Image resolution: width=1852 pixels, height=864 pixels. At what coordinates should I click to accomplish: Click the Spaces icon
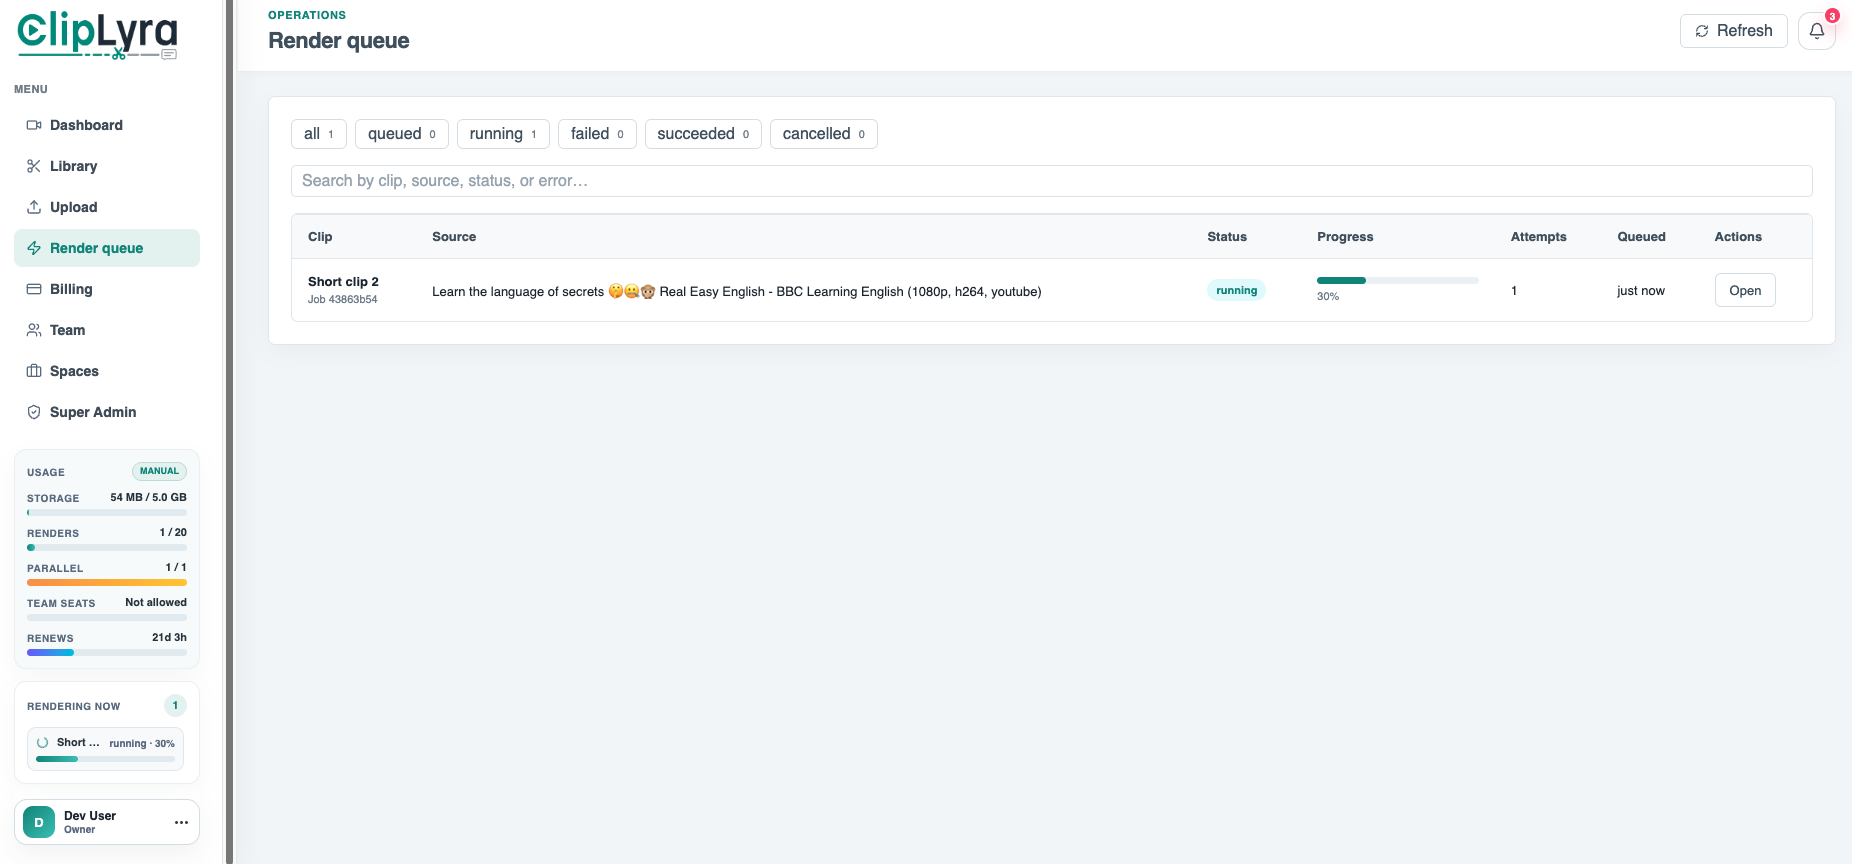coord(34,371)
